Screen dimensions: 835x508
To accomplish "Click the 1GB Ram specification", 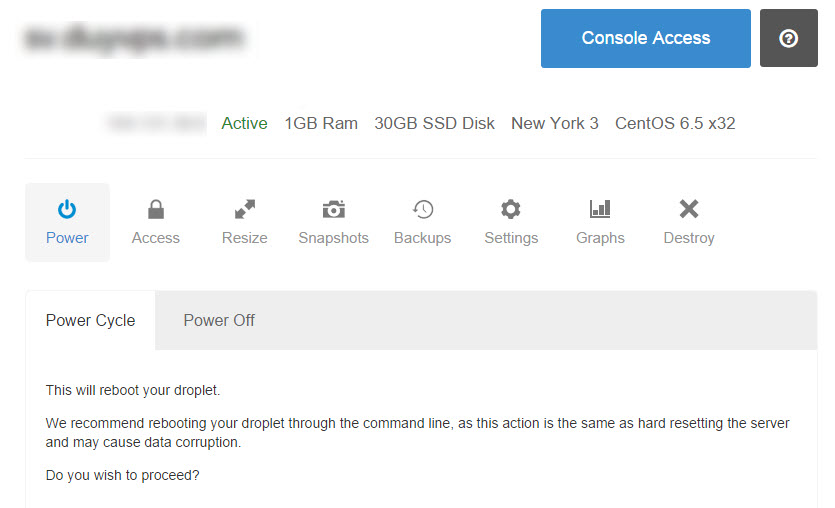I will 321,124.
